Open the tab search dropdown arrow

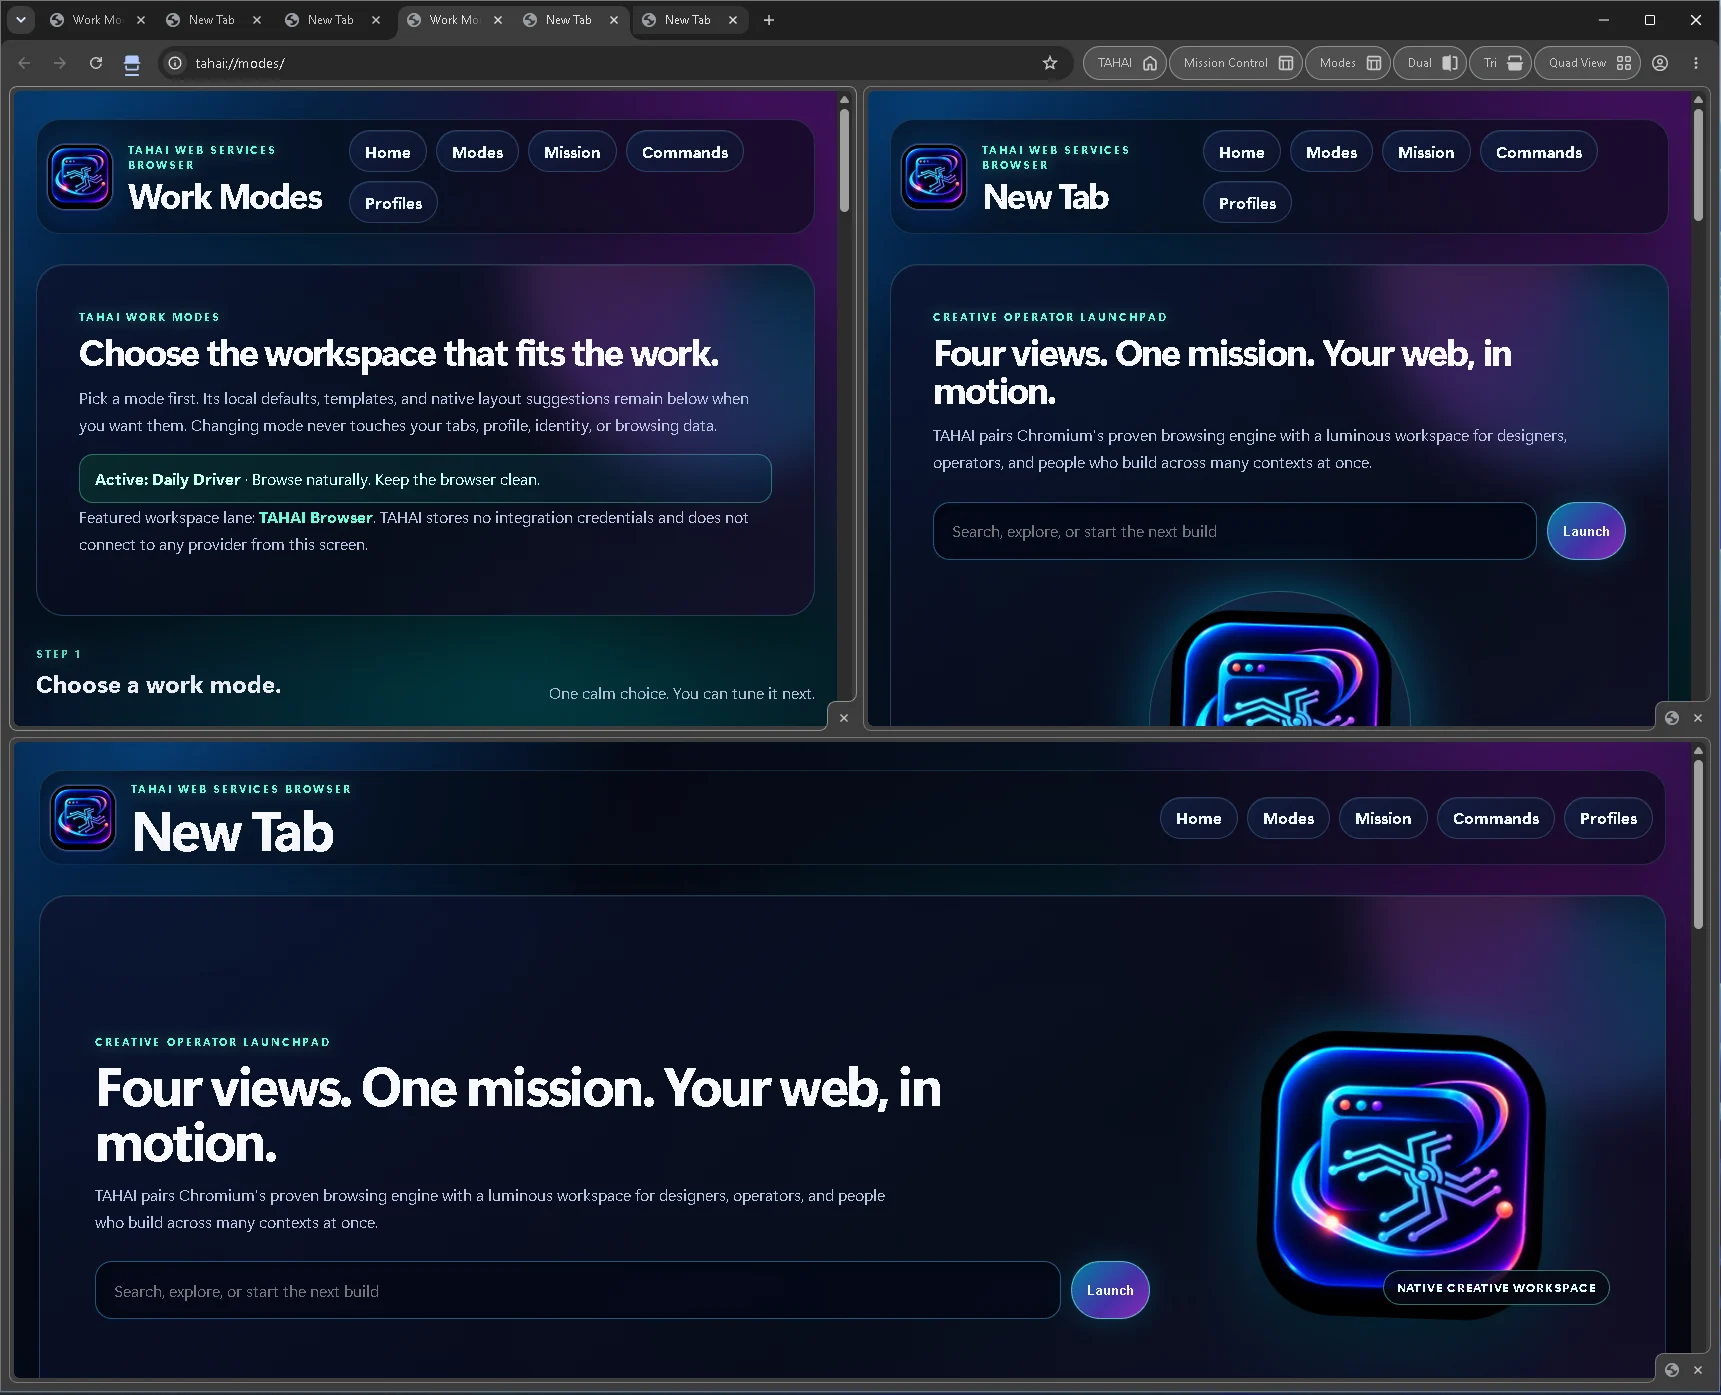[x=20, y=20]
